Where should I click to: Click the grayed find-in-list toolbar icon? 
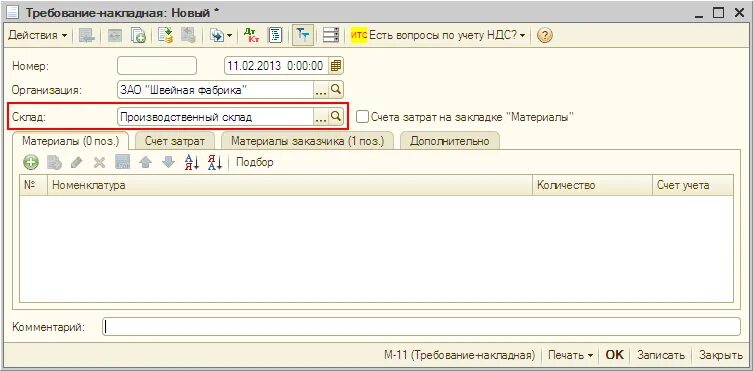coord(87,36)
